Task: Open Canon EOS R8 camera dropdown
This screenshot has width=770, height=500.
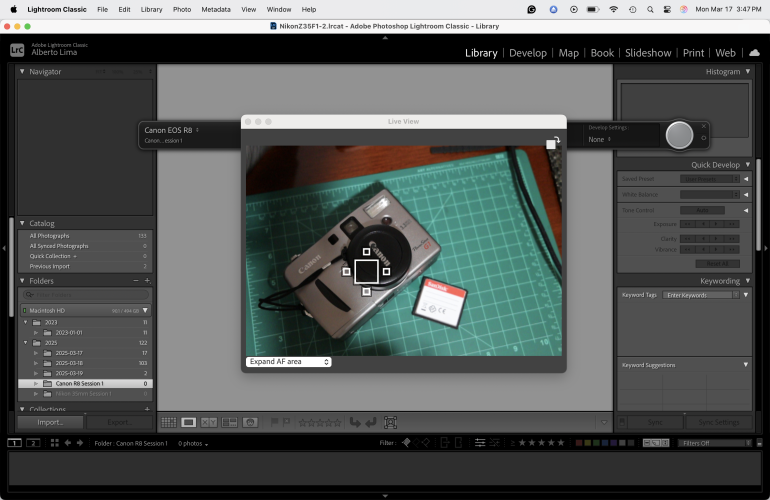Action: 171,130
